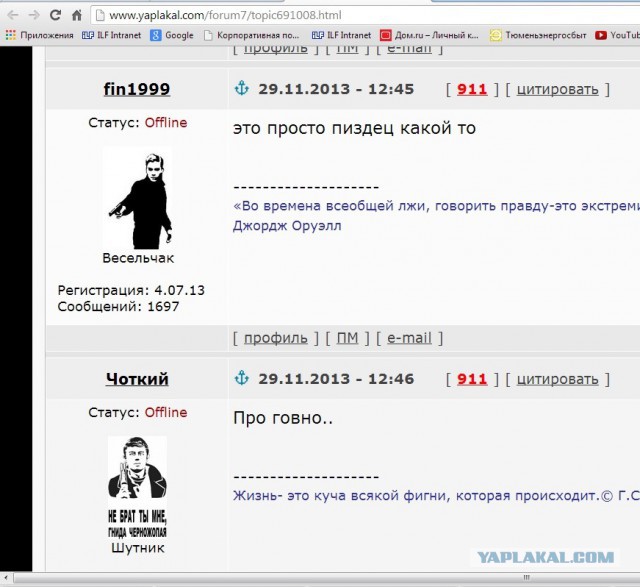Open the Приложения apps bookmark
The height and width of the screenshot is (587, 640).
[40, 35]
